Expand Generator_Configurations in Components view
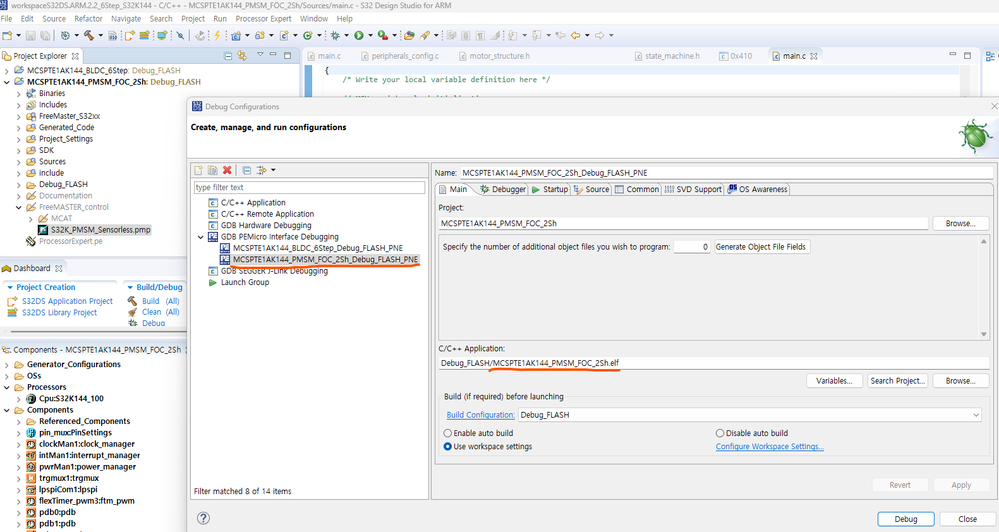Image resolution: width=999 pixels, height=532 pixels. tap(7, 365)
